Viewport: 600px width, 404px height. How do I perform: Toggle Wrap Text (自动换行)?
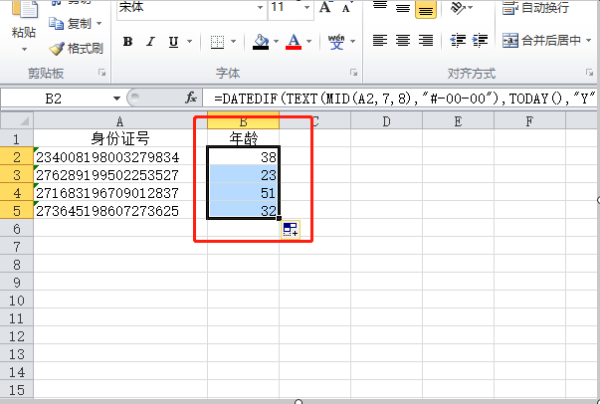click(x=535, y=8)
